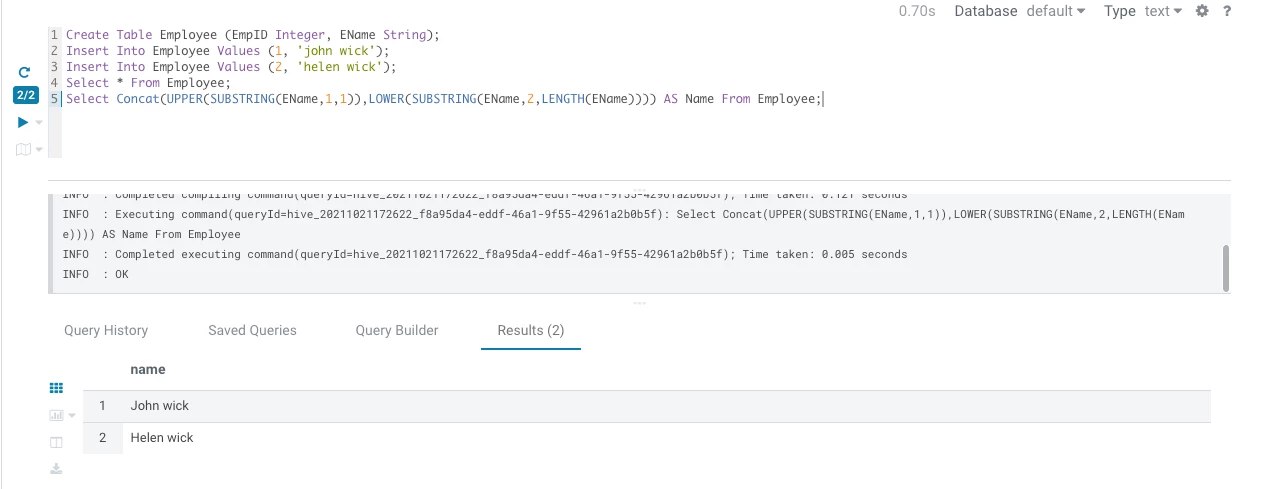The height and width of the screenshot is (489, 1282).
Task: Select the Results (2) tab
Action: click(531, 330)
